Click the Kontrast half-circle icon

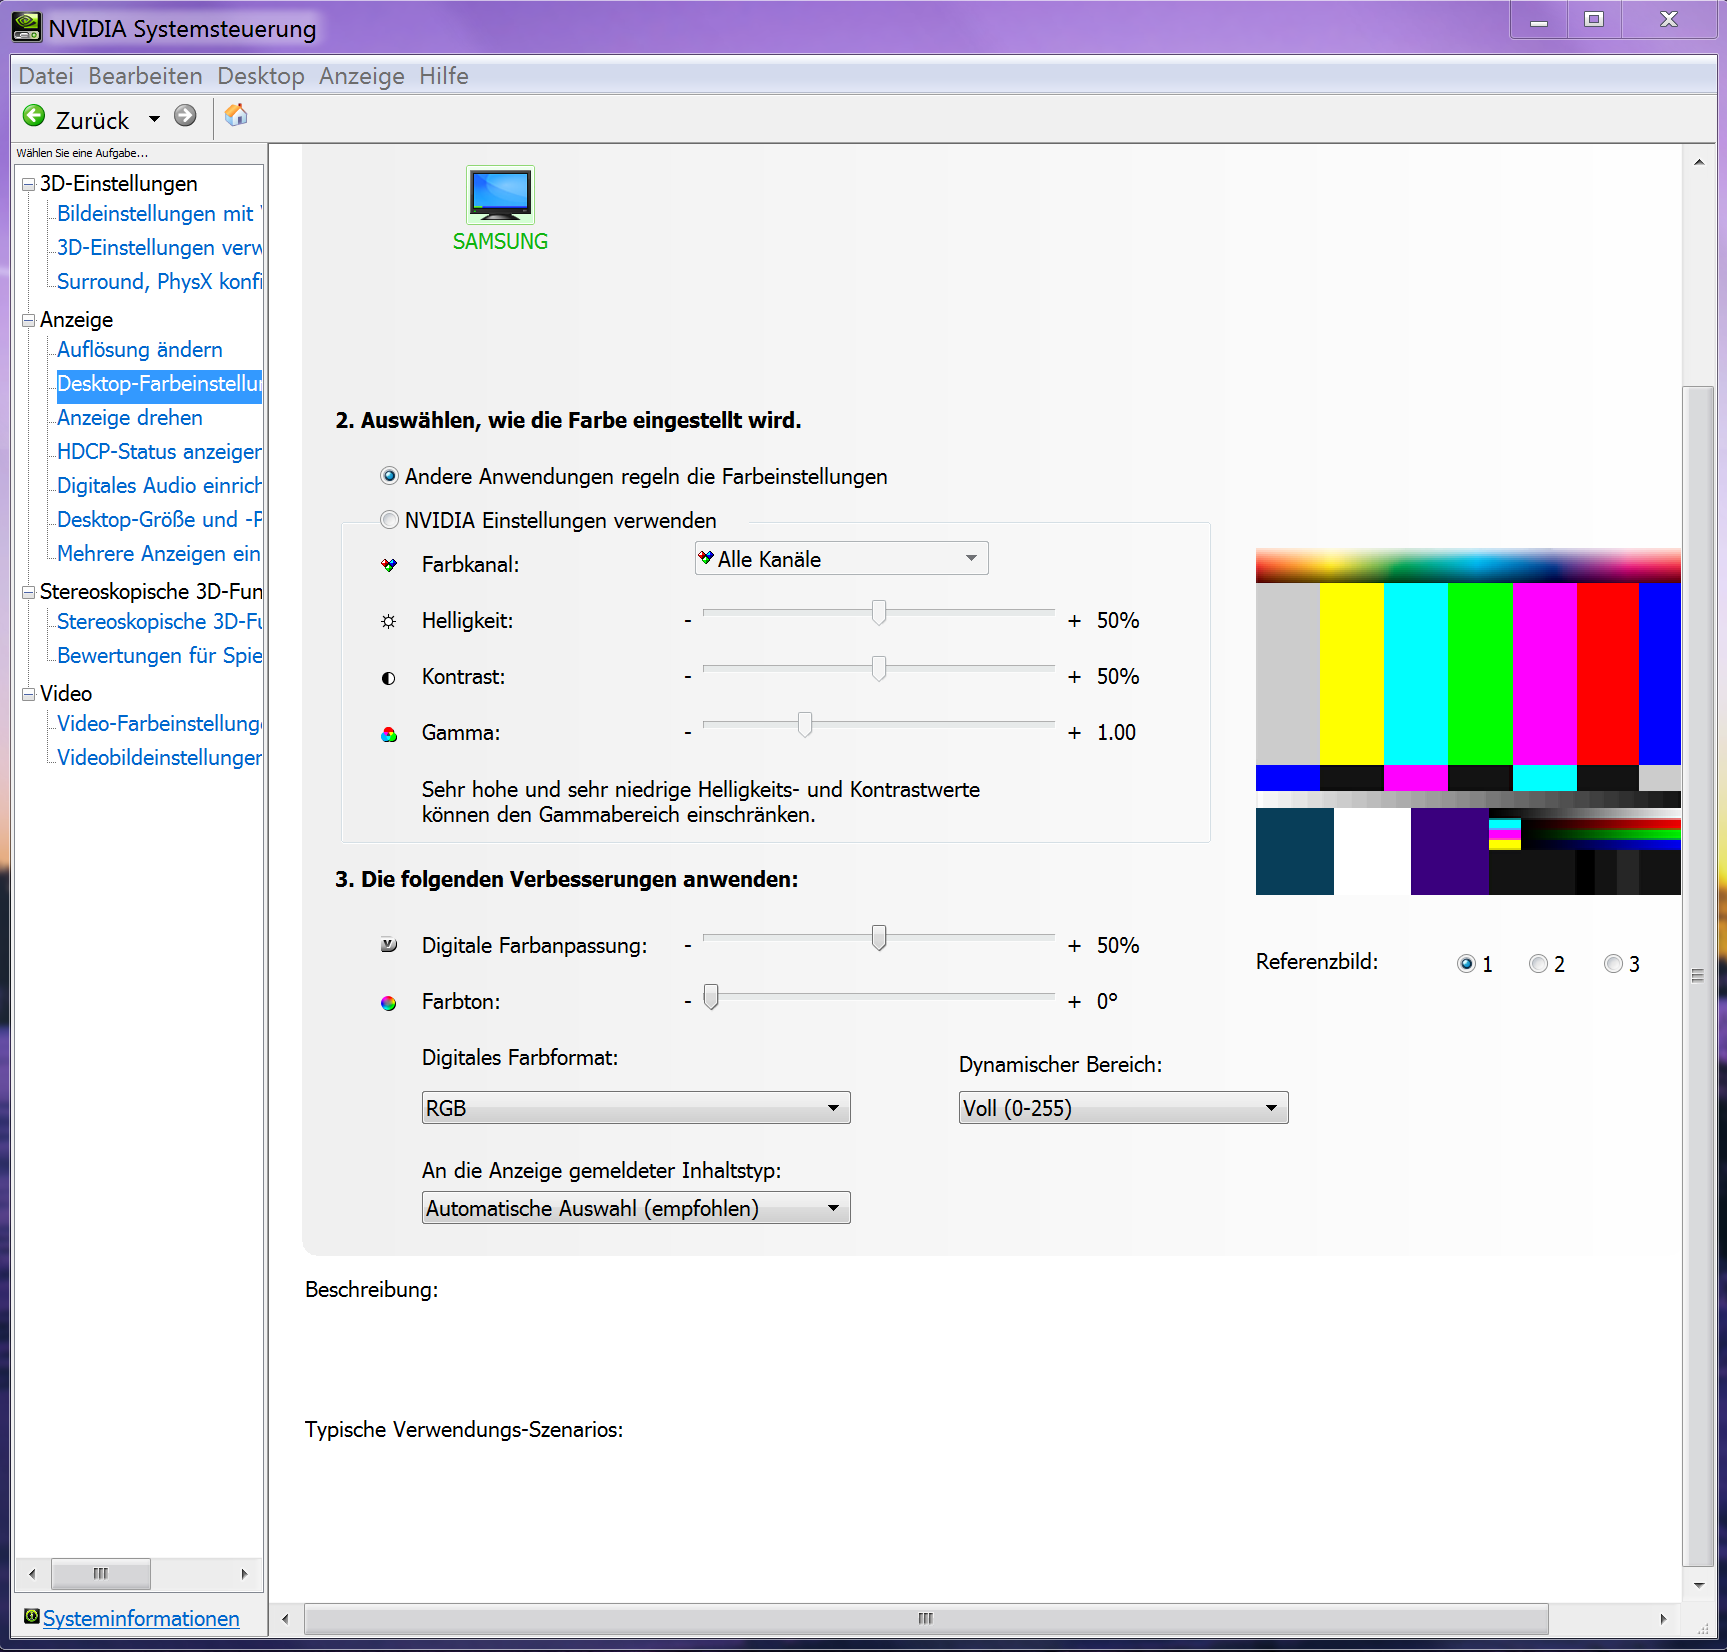tap(389, 678)
